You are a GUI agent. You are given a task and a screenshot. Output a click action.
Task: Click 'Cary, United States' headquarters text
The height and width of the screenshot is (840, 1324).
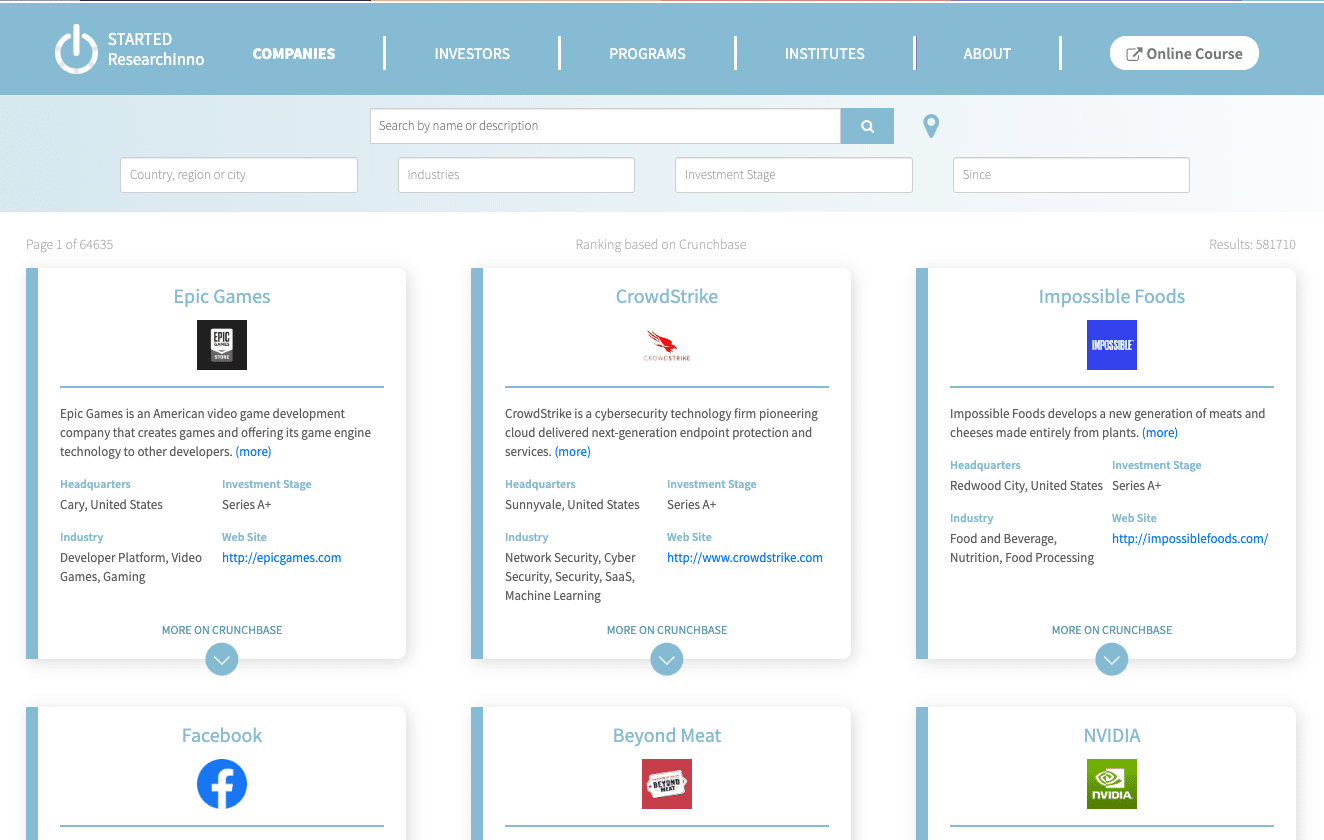(x=111, y=505)
